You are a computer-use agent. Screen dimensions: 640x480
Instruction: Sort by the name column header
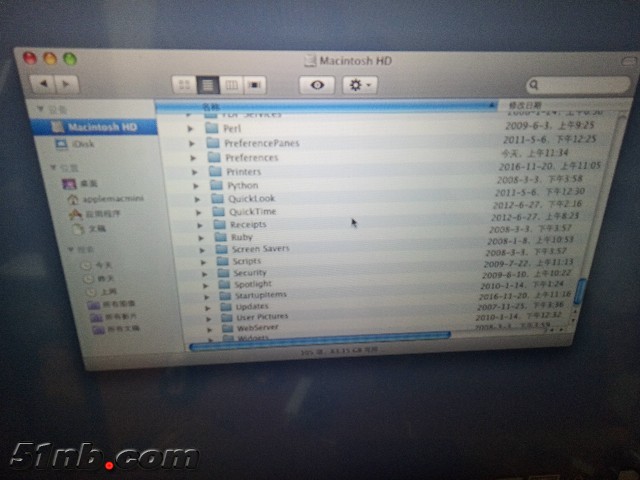[326, 107]
